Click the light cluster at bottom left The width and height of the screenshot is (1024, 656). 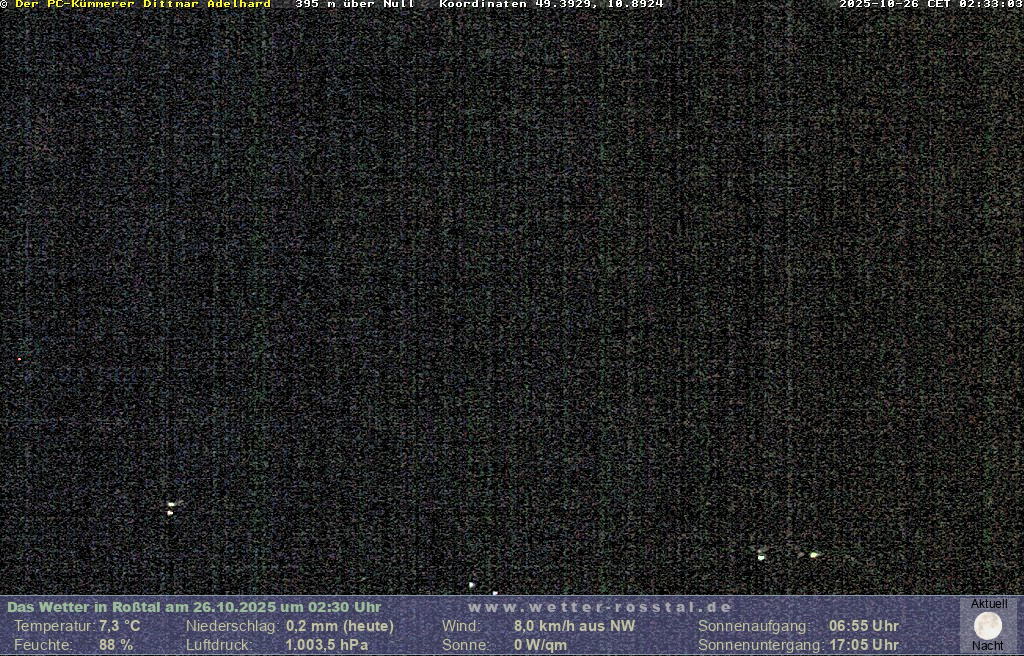tap(171, 508)
